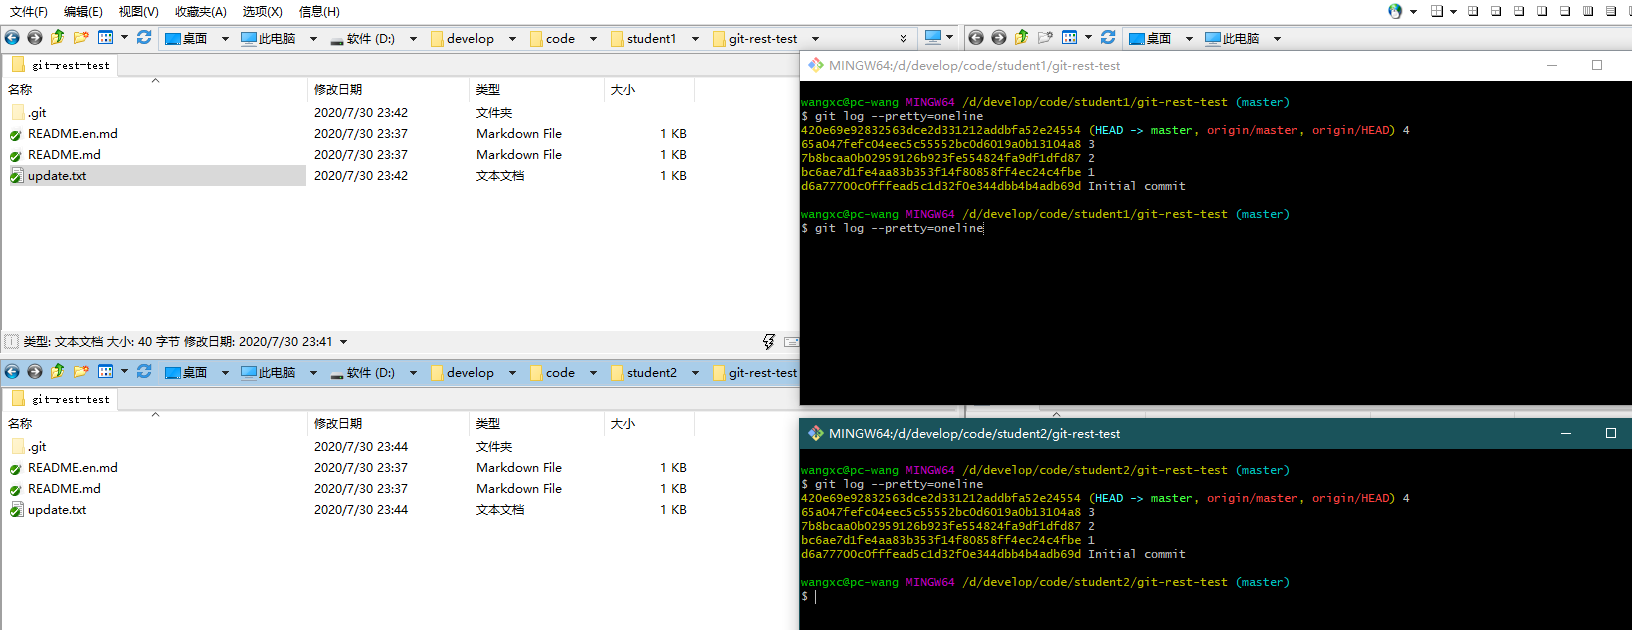This screenshot has height=630, width=1632.
Task: Expand the breadcrumb overflow double chevron
Action: (x=903, y=39)
